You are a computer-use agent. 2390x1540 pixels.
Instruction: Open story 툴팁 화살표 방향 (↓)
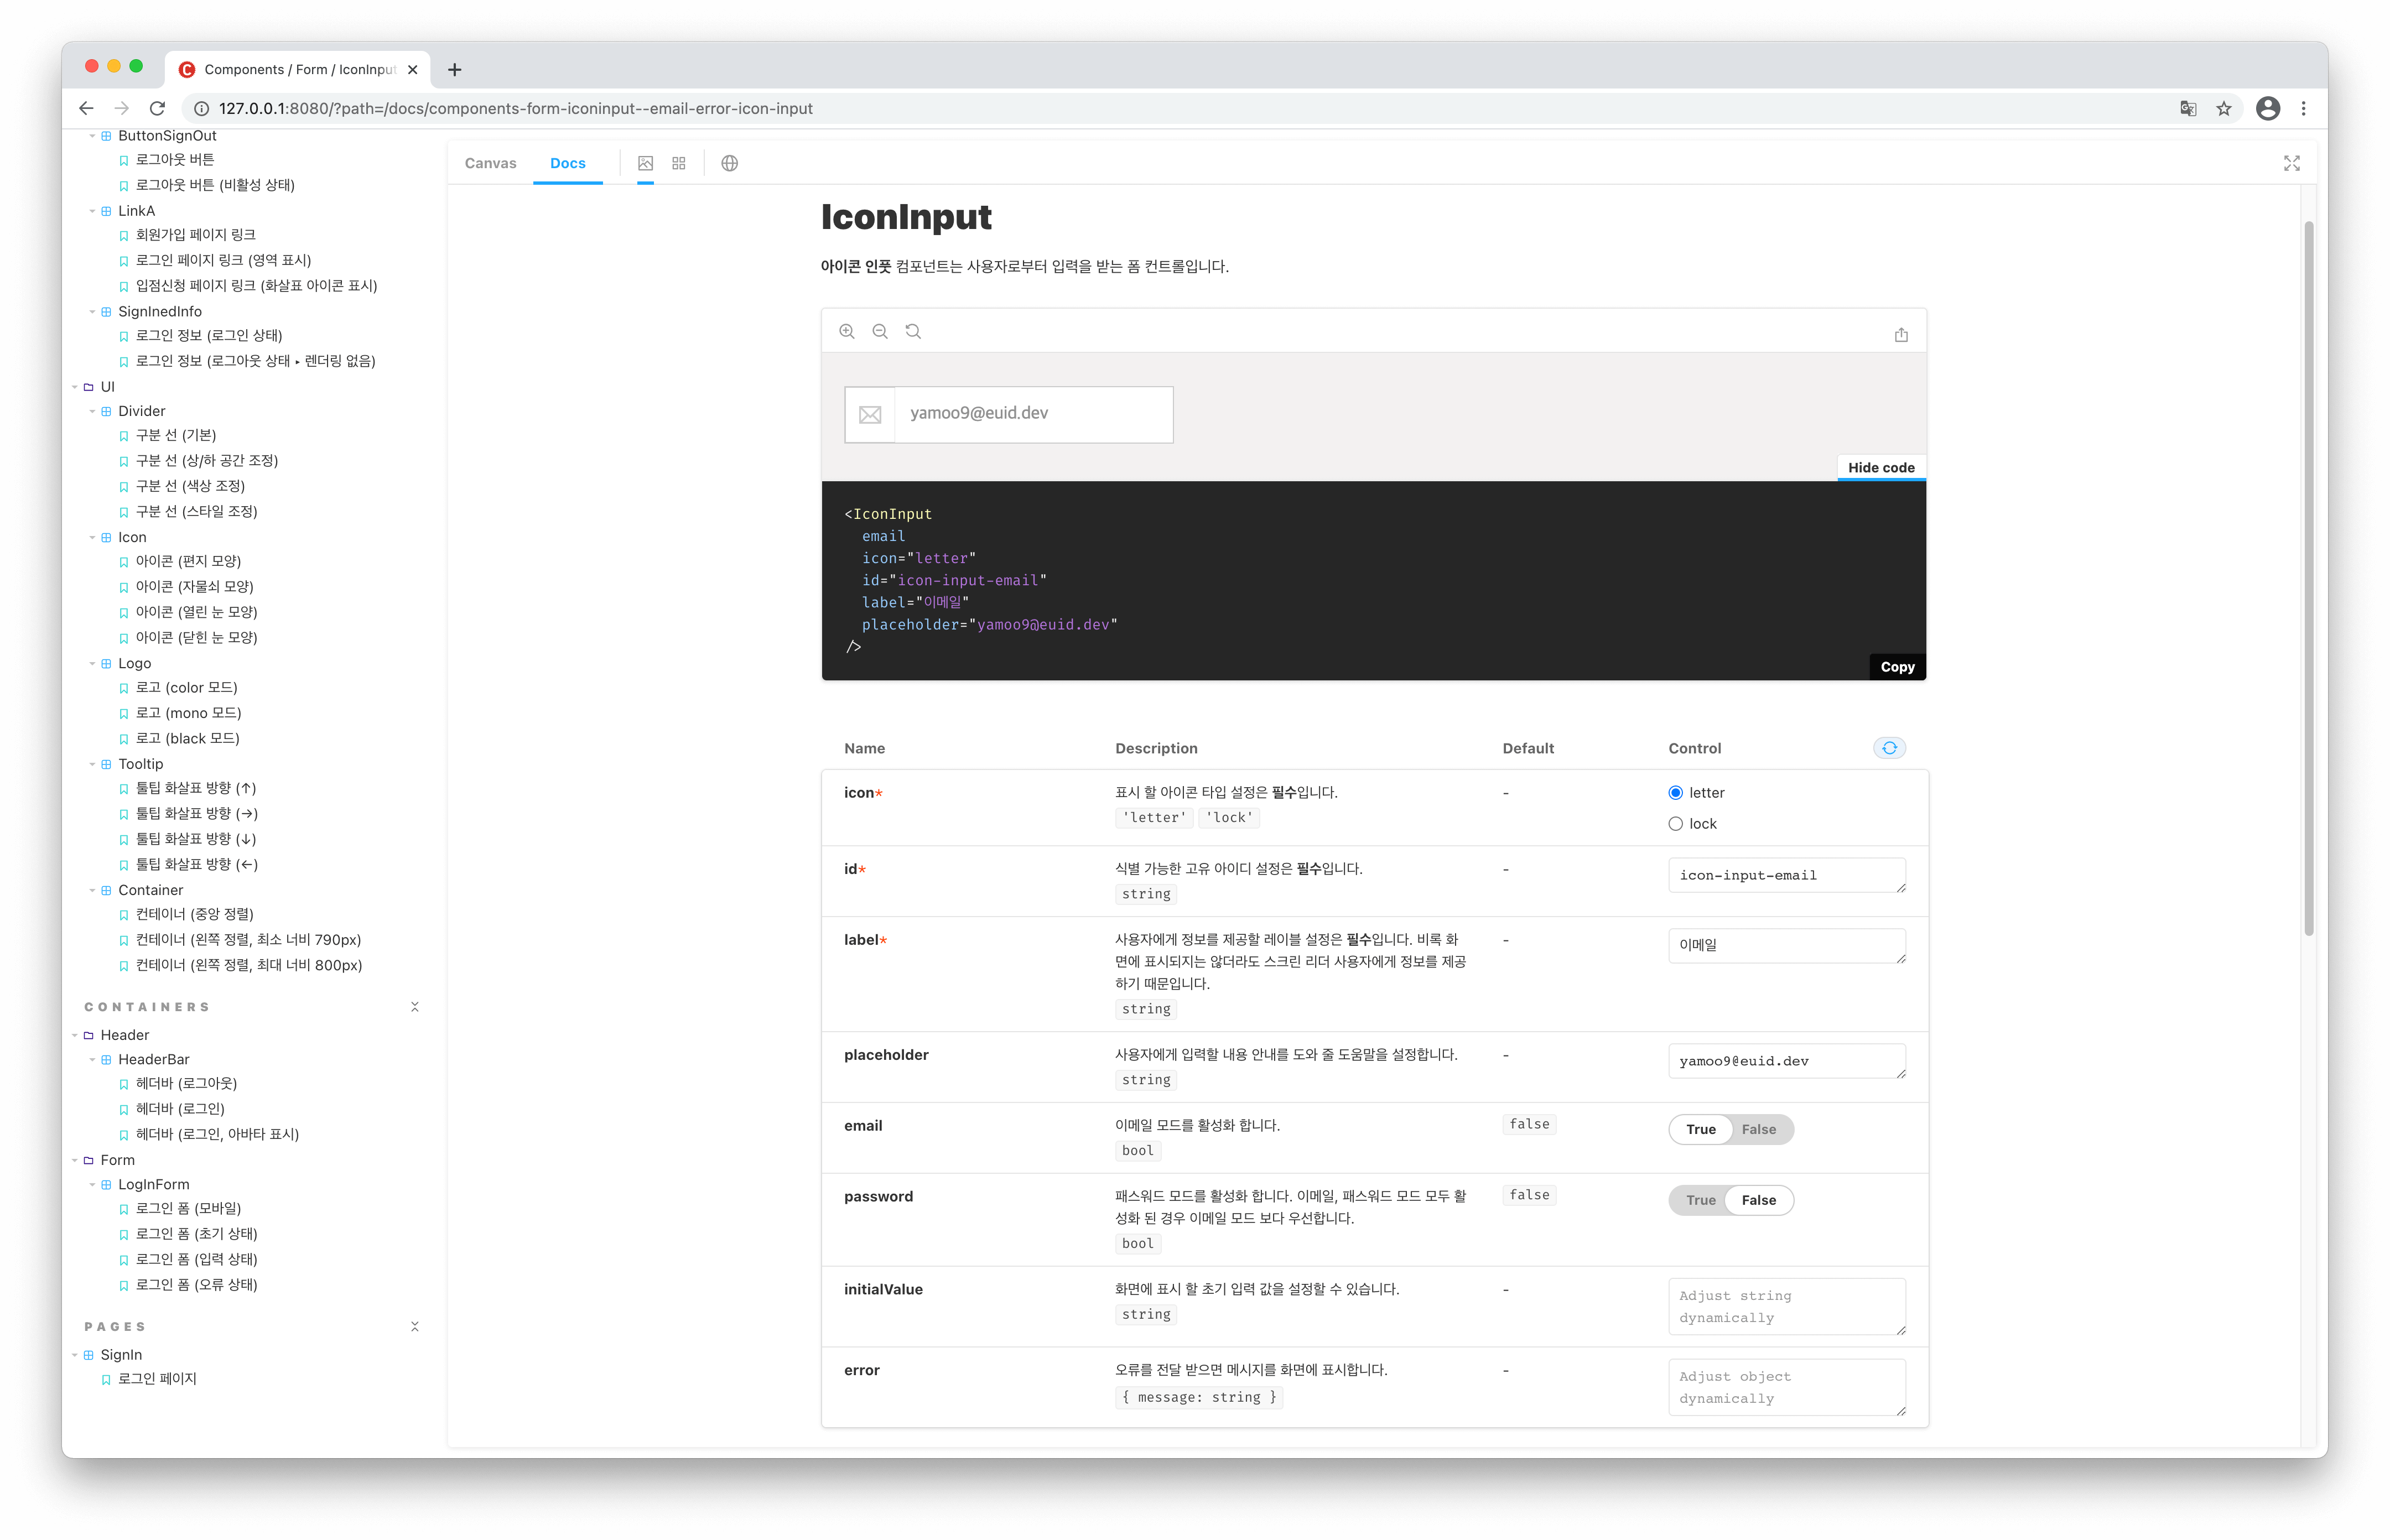pyautogui.click(x=196, y=839)
